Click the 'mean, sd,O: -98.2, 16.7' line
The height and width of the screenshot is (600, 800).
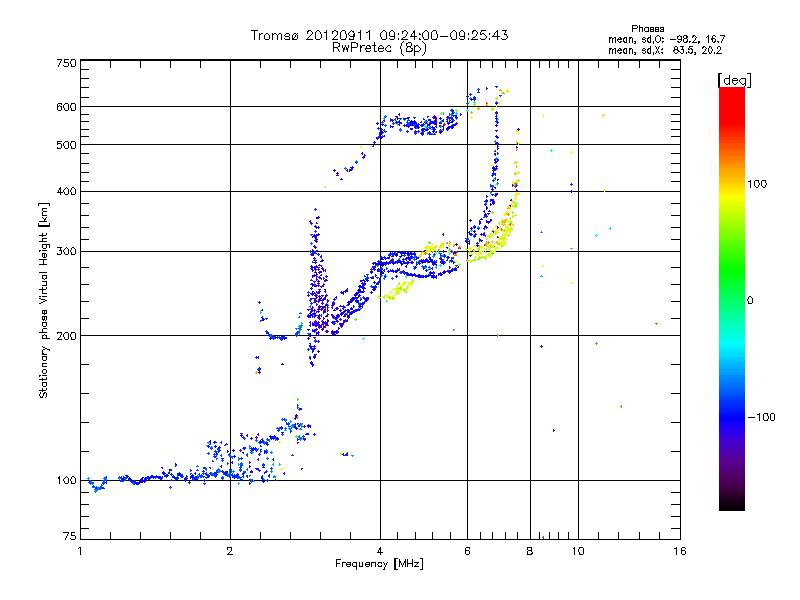666,39
